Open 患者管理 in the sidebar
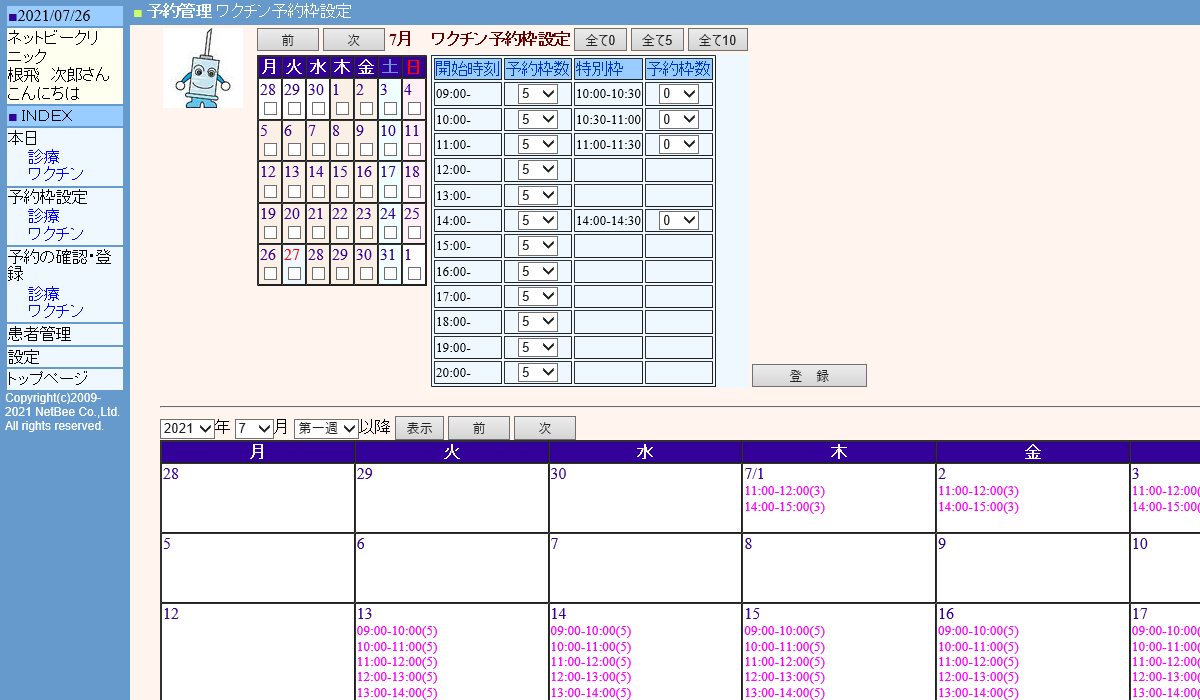 pos(40,334)
